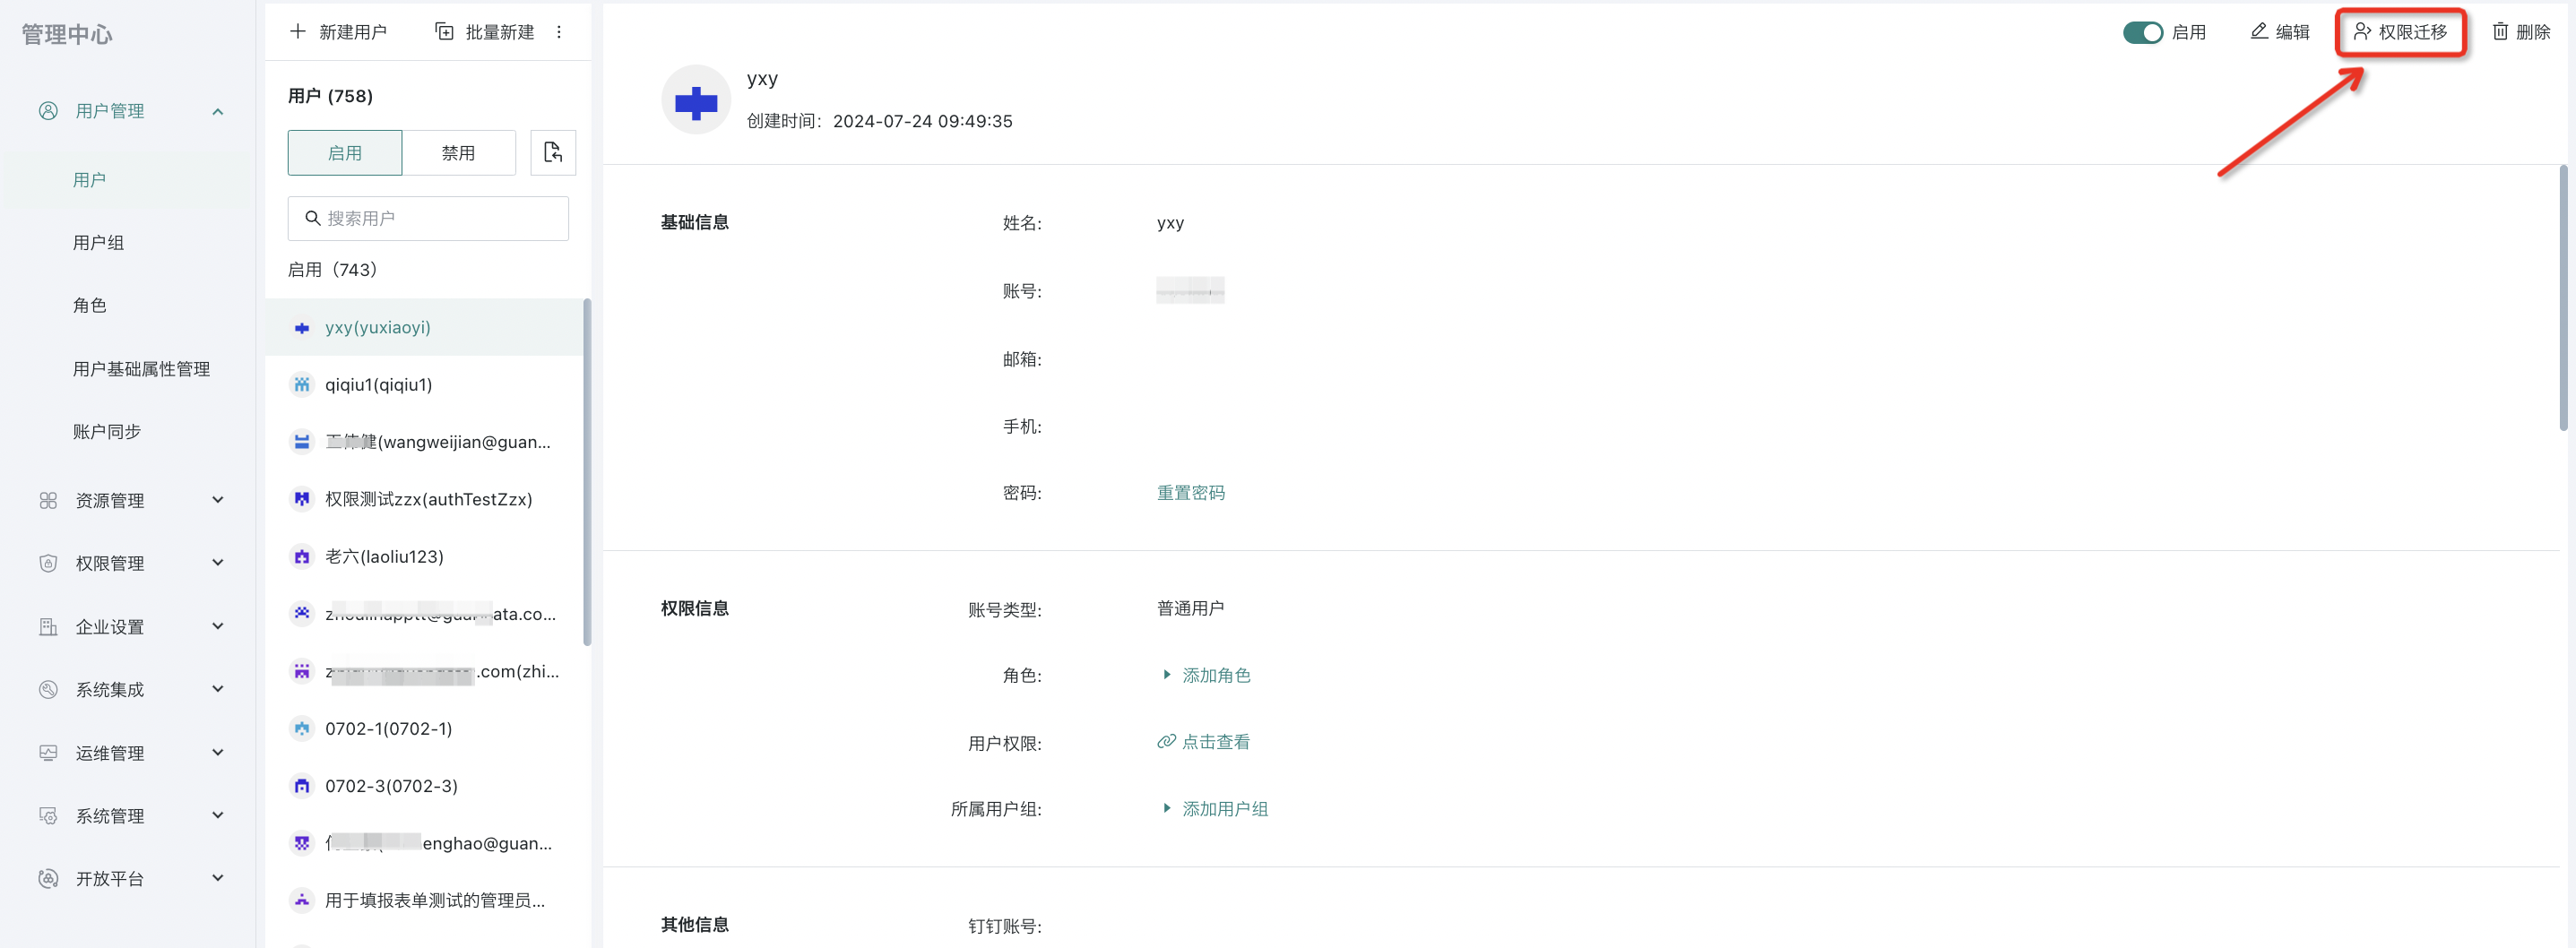2576x948 pixels.
Task: Expand the 添加角色 disclosure triangle
Action: (x=1166, y=675)
